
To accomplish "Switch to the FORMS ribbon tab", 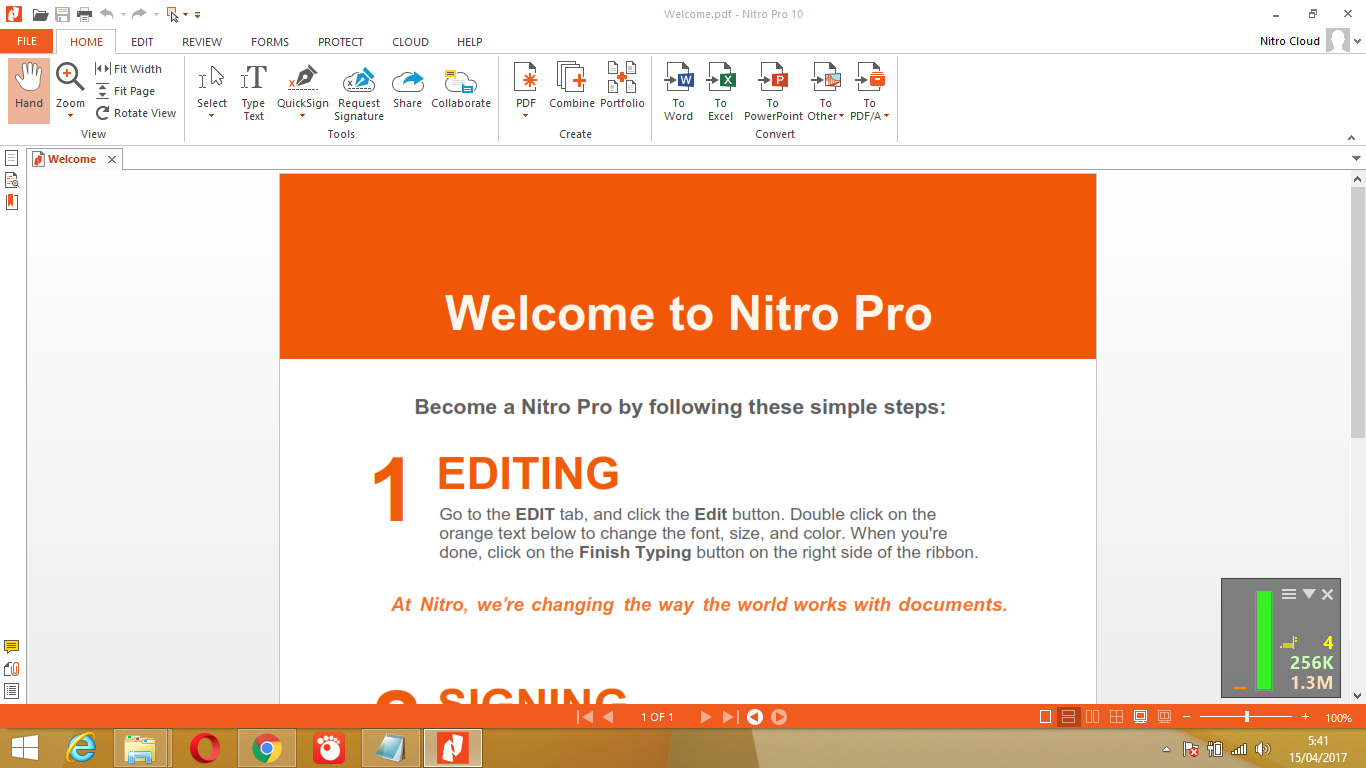I will 270,42.
